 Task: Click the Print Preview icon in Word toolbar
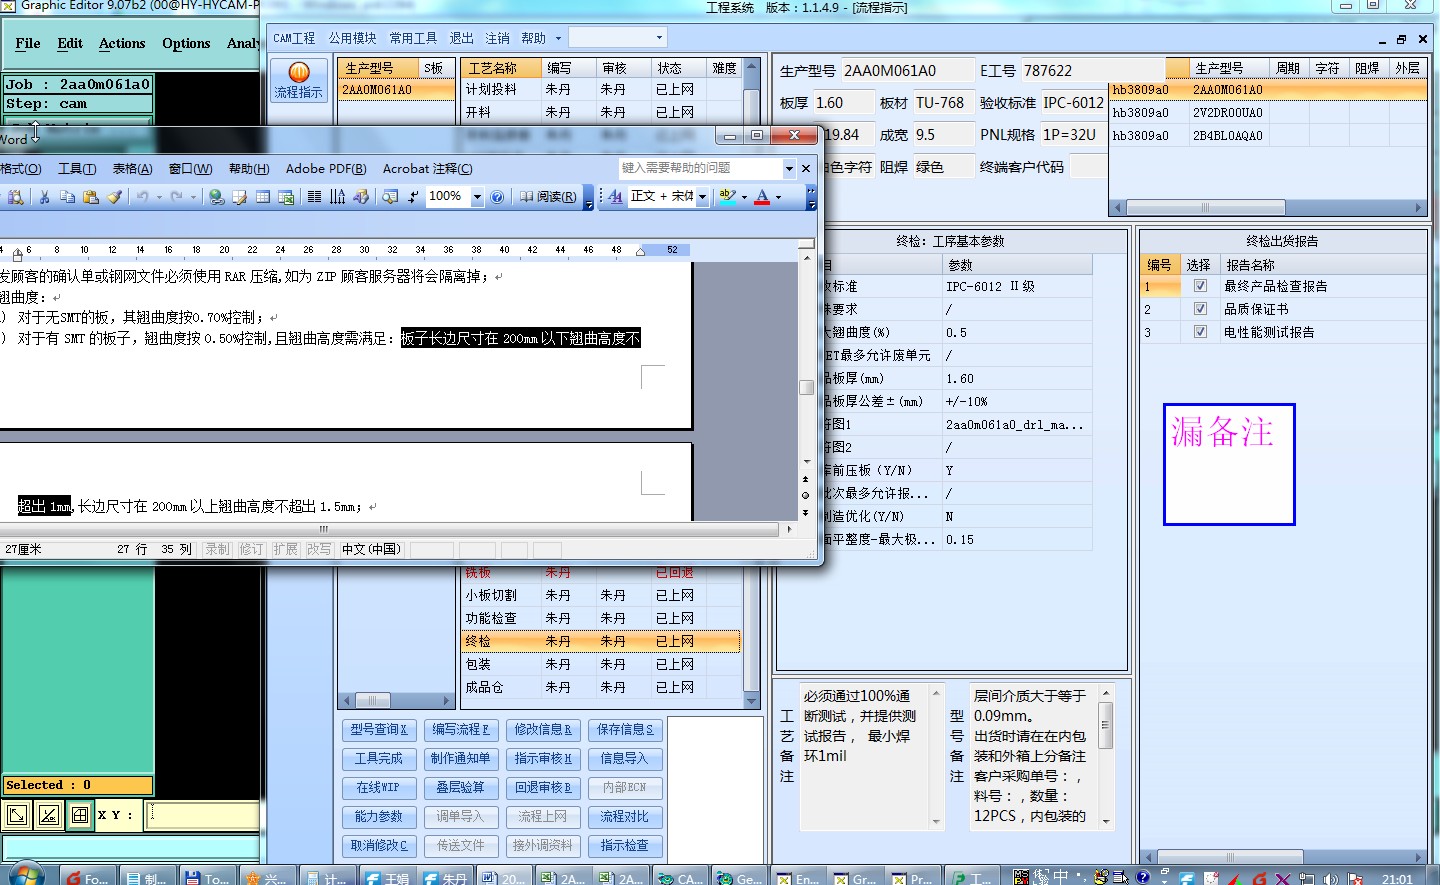[15, 197]
